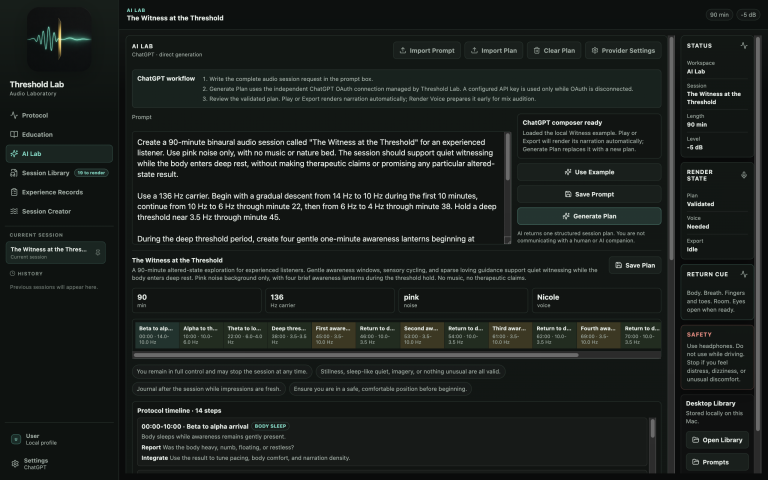This screenshot has height=480, width=768.
Task: Click the Session Library headphones icon
Action: click(x=14, y=173)
